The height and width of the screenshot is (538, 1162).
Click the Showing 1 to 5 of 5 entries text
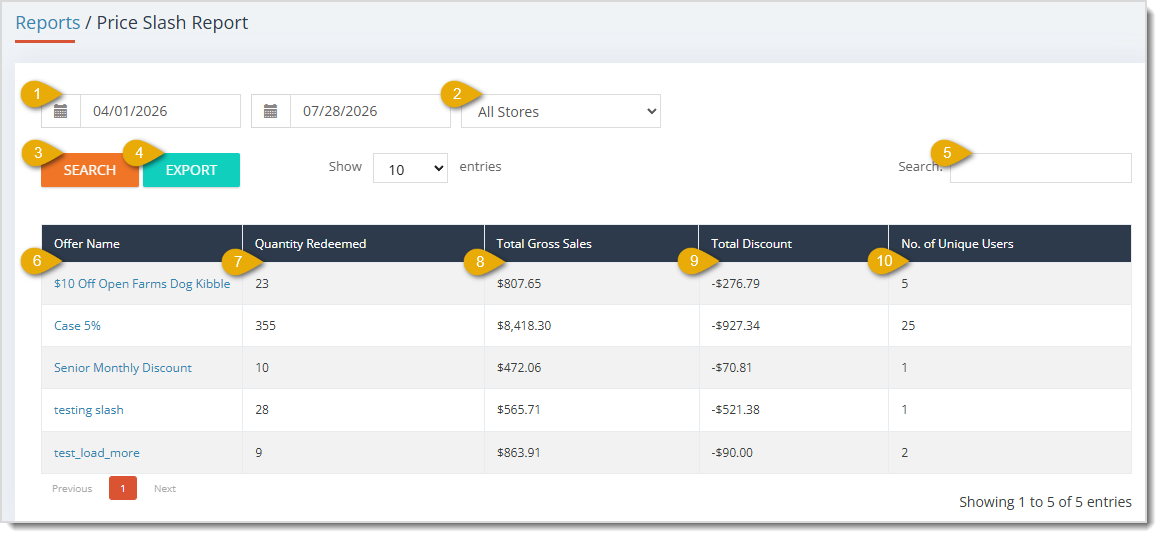(1045, 502)
